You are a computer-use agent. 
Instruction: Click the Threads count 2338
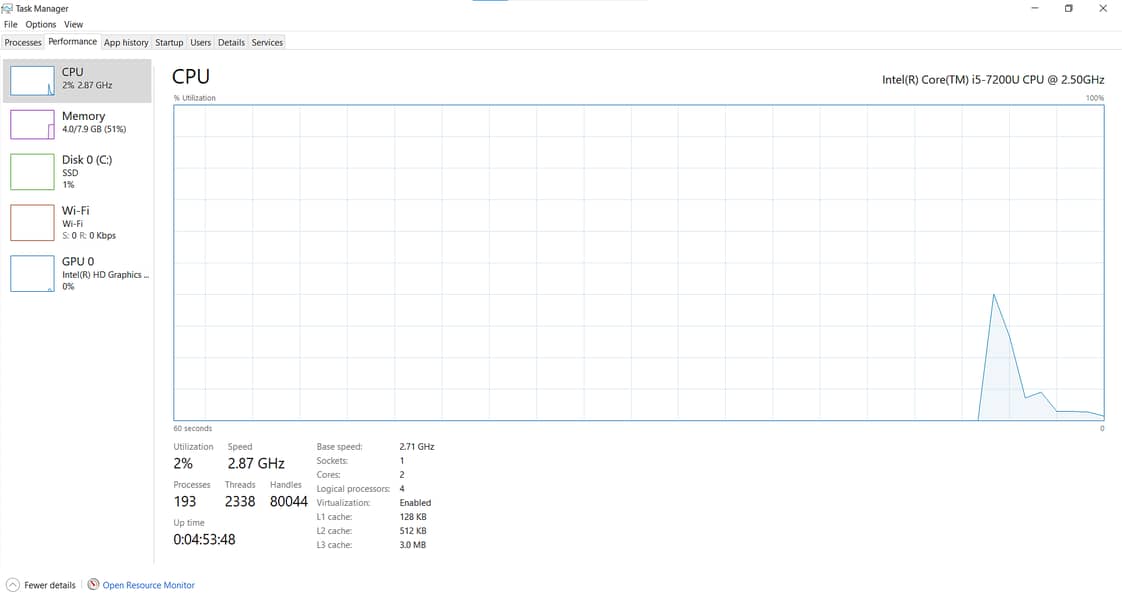240,501
